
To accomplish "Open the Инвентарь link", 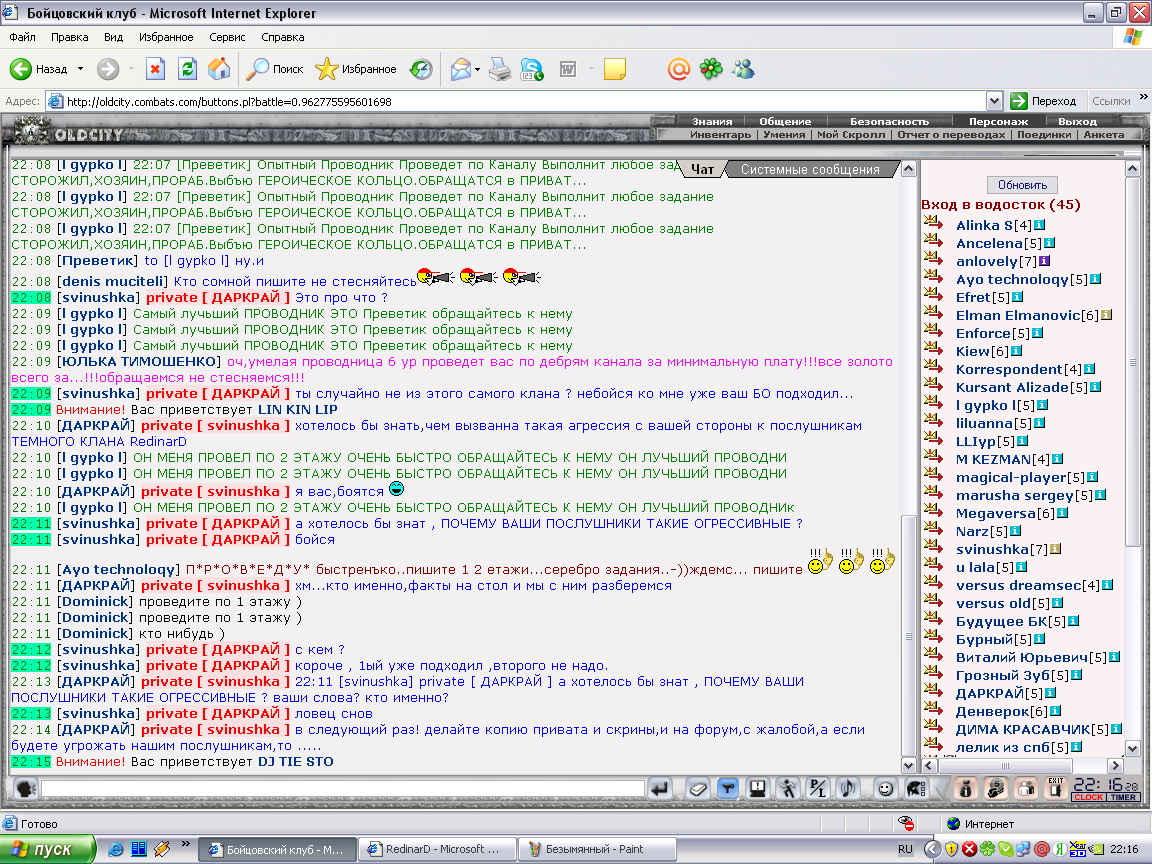I will tap(720, 134).
